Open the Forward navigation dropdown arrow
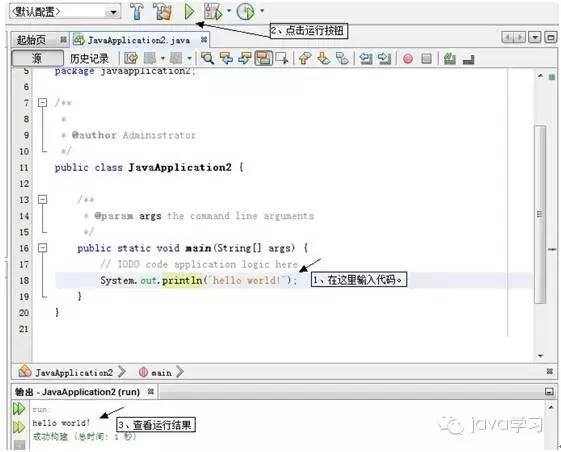Screen dimensions: 561x452 pos(189,58)
